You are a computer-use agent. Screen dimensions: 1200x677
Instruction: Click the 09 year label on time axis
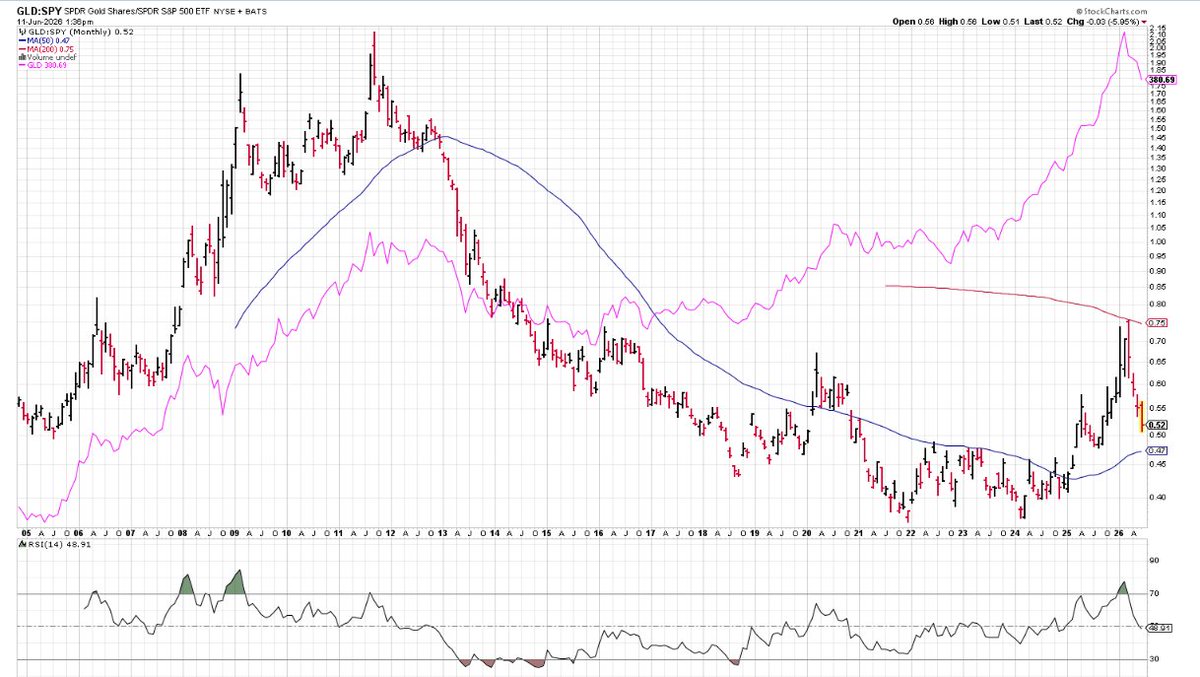tap(234, 534)
